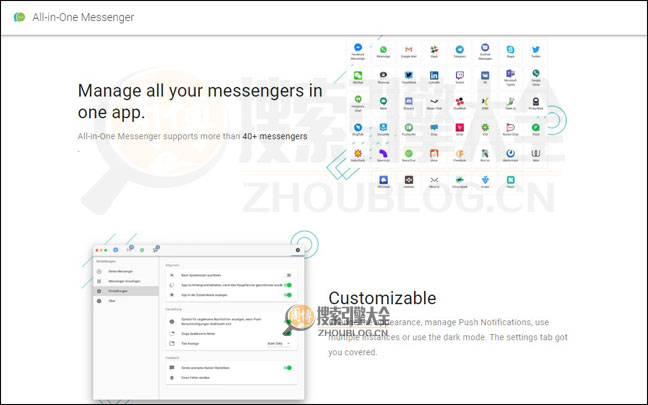Screen dimensions: 648x405
Task: Click the Telegram icon
Action: pyautogui.click(x=460, y=50)
